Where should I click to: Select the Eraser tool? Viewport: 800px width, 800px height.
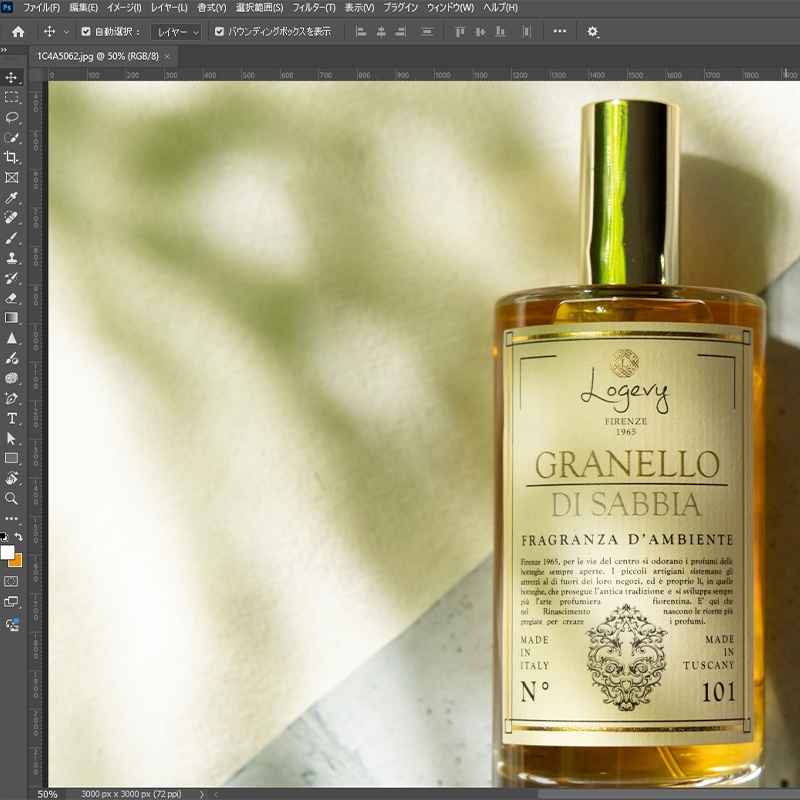[12, 298]
